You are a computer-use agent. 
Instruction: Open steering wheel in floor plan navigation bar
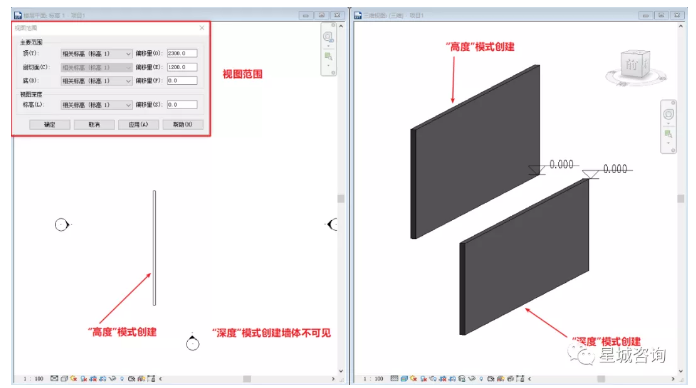[x=328, y=36]
